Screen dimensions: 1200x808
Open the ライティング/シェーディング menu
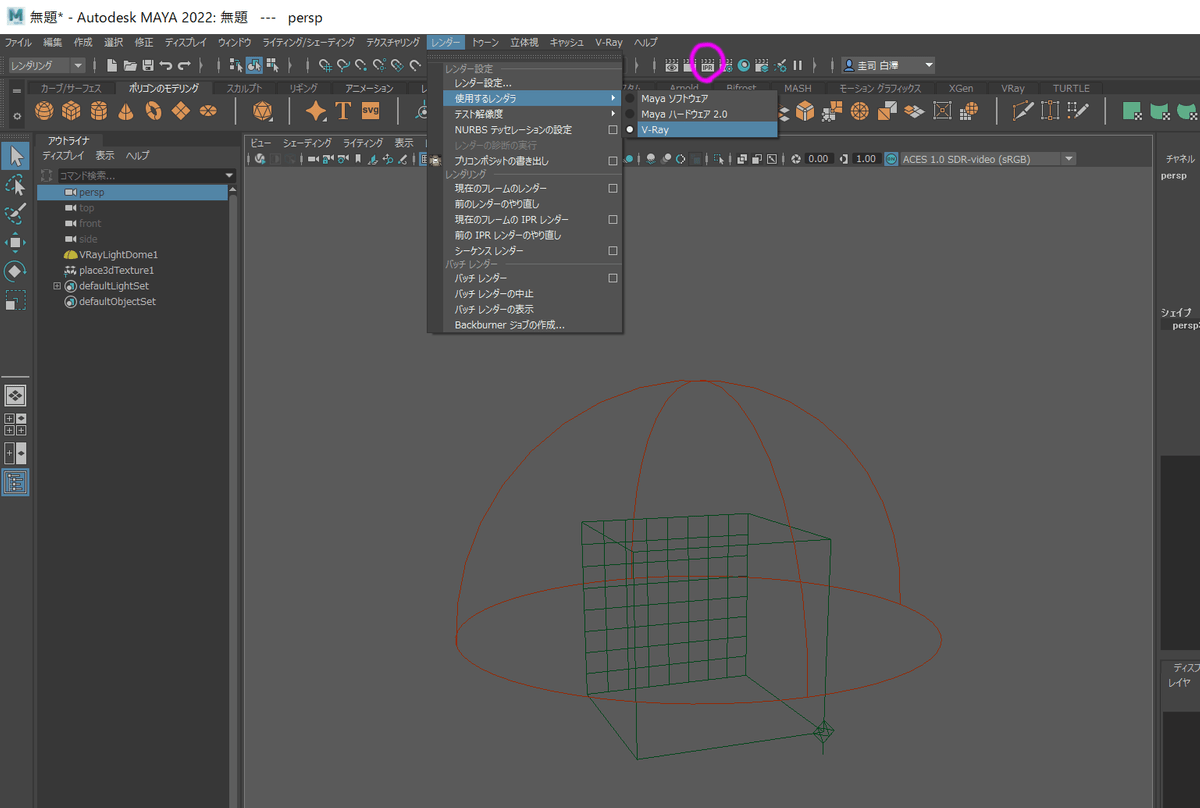(309, 43)
